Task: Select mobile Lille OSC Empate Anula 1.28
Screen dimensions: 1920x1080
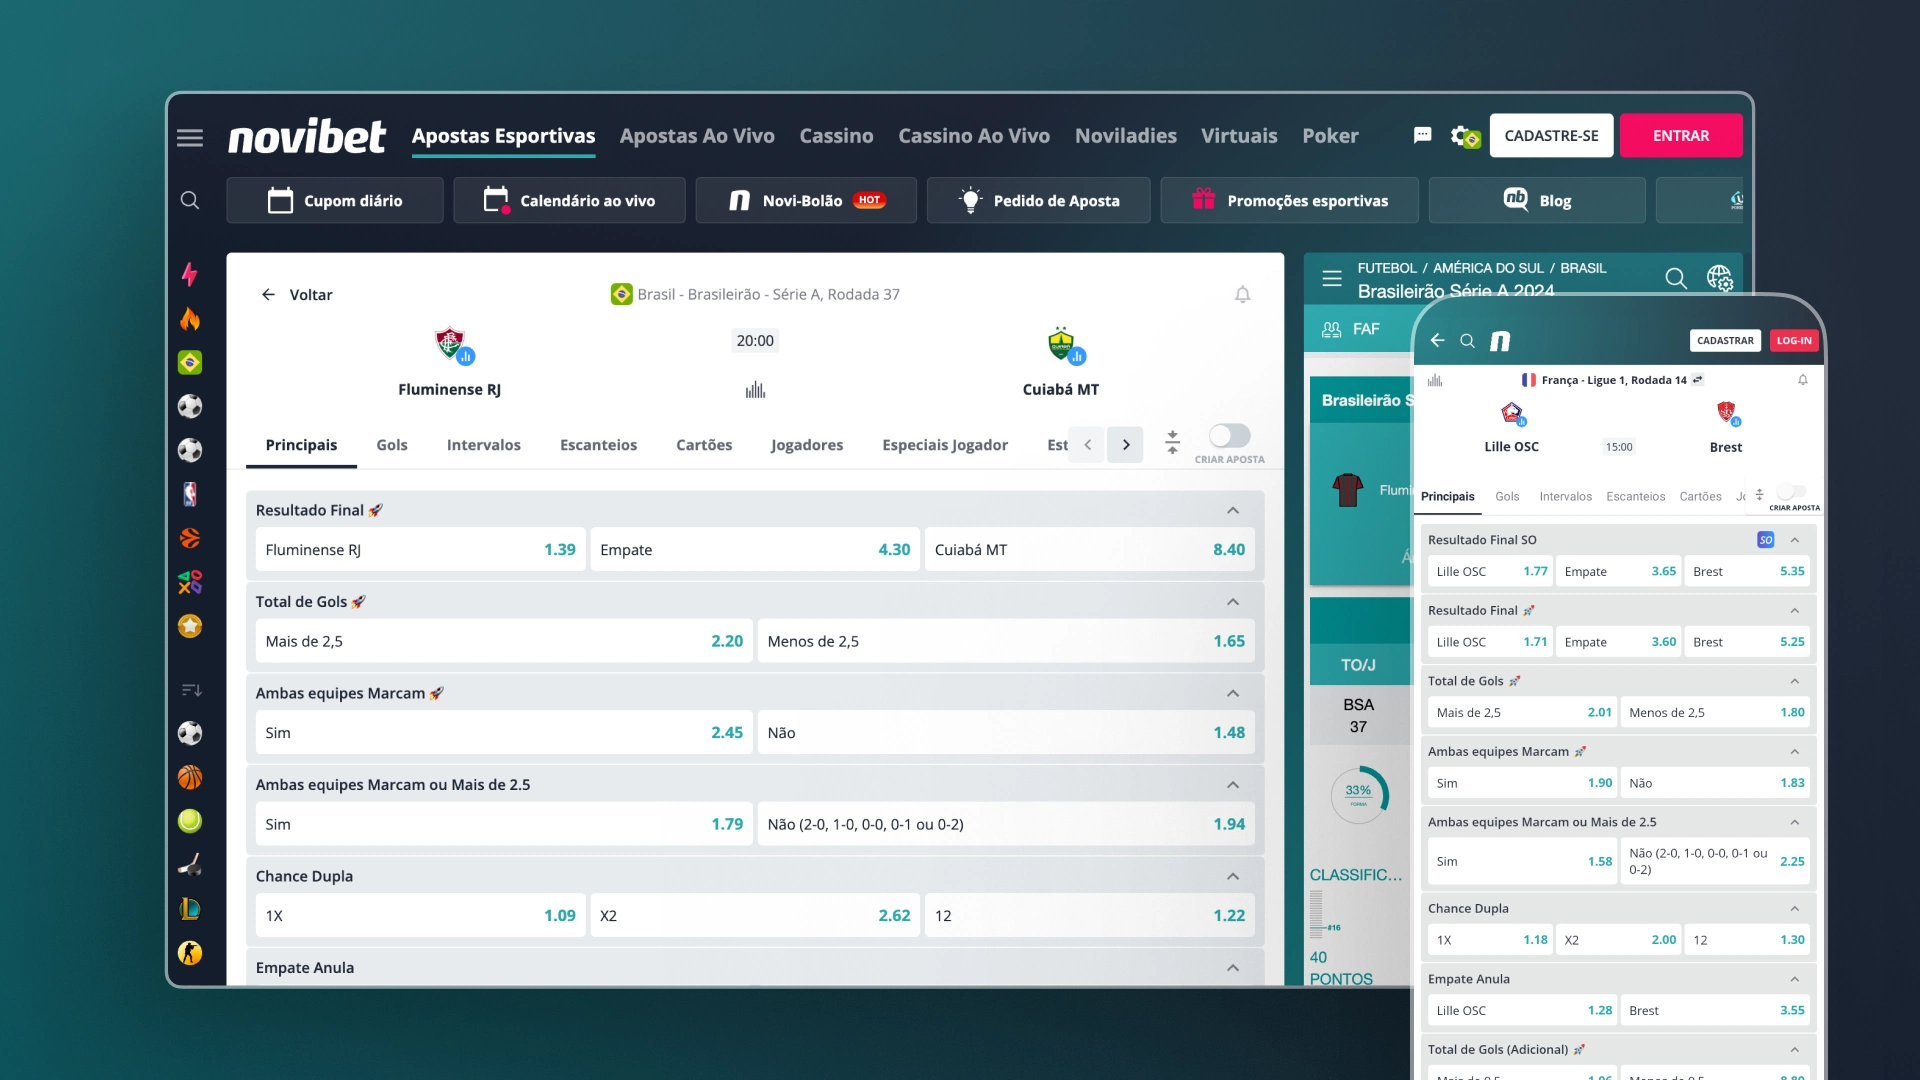Action: [1522, 1011]
